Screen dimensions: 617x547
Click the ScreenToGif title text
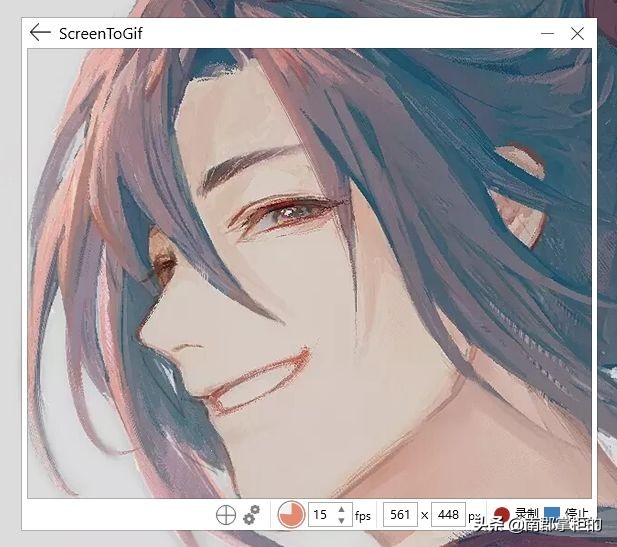[x=100, y=33]
